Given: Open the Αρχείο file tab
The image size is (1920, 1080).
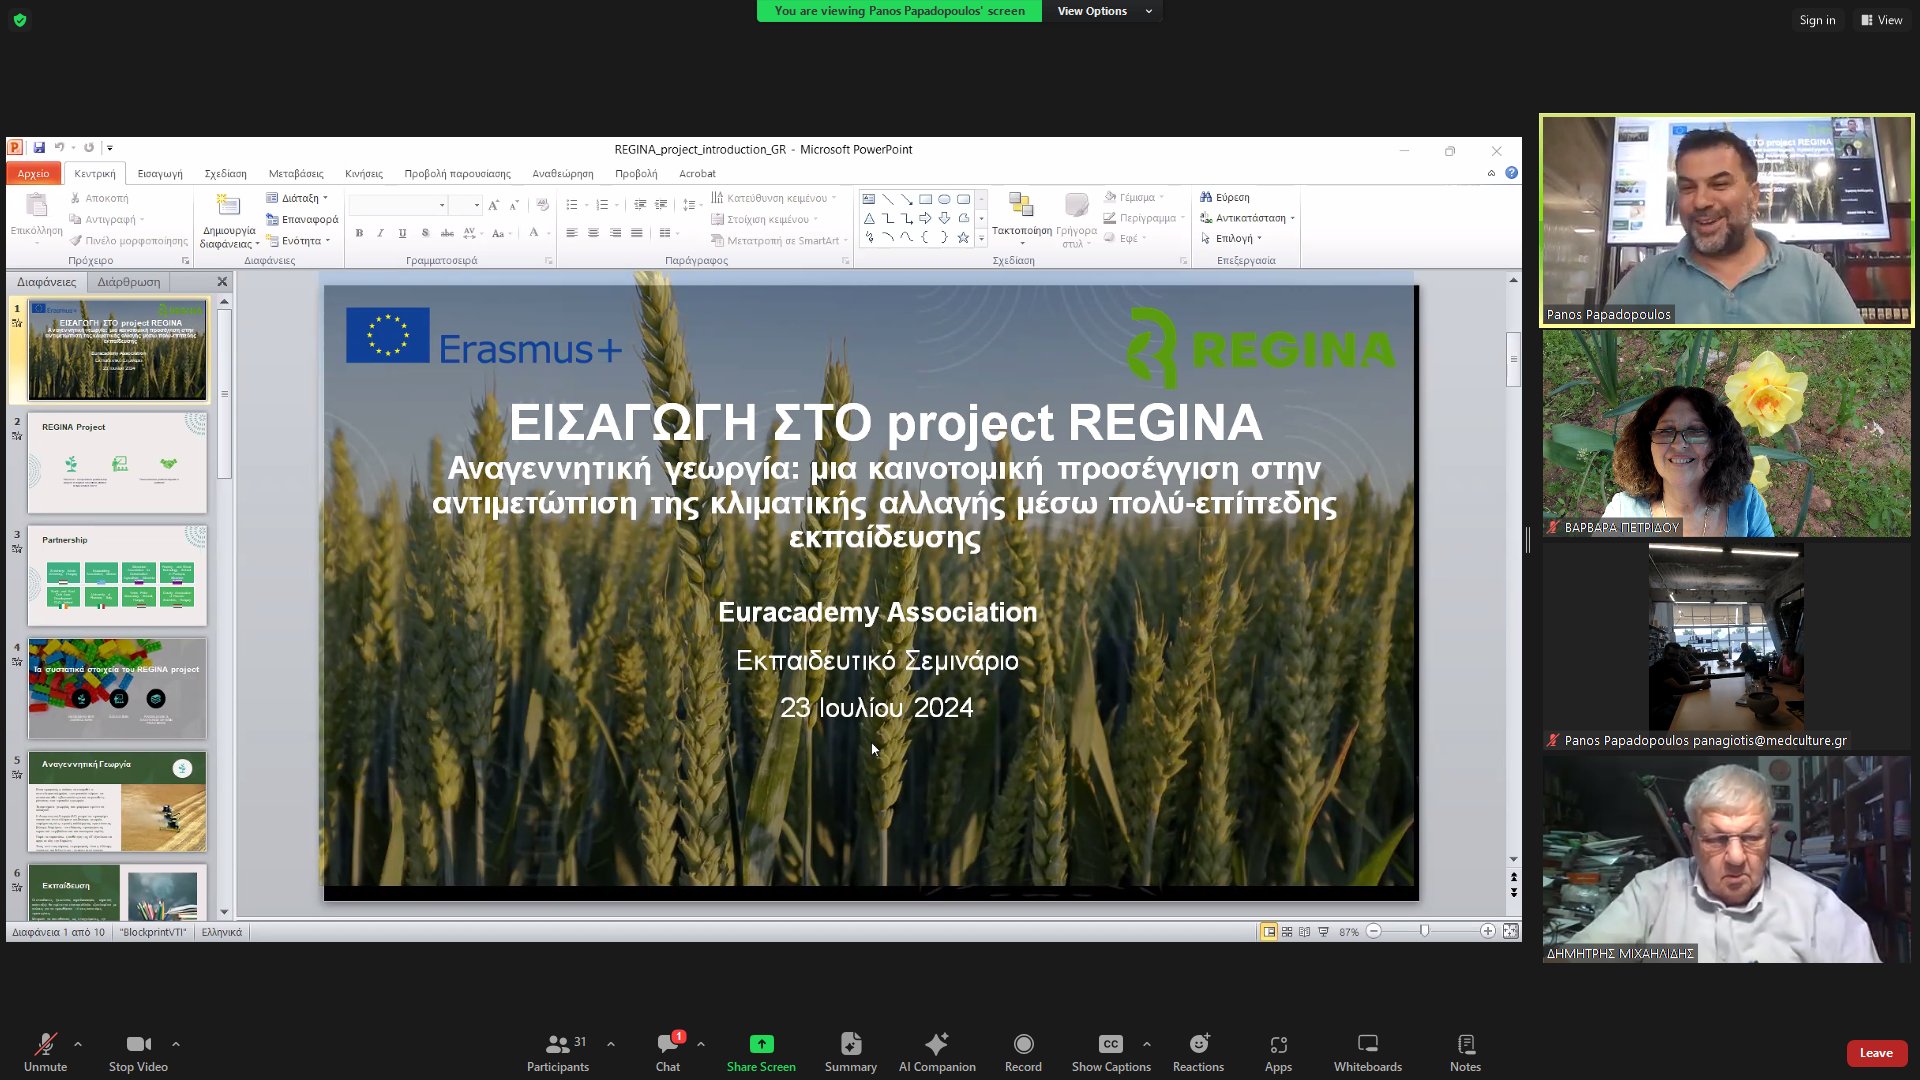Looking at the screenshot, I should tap(33, 174).
